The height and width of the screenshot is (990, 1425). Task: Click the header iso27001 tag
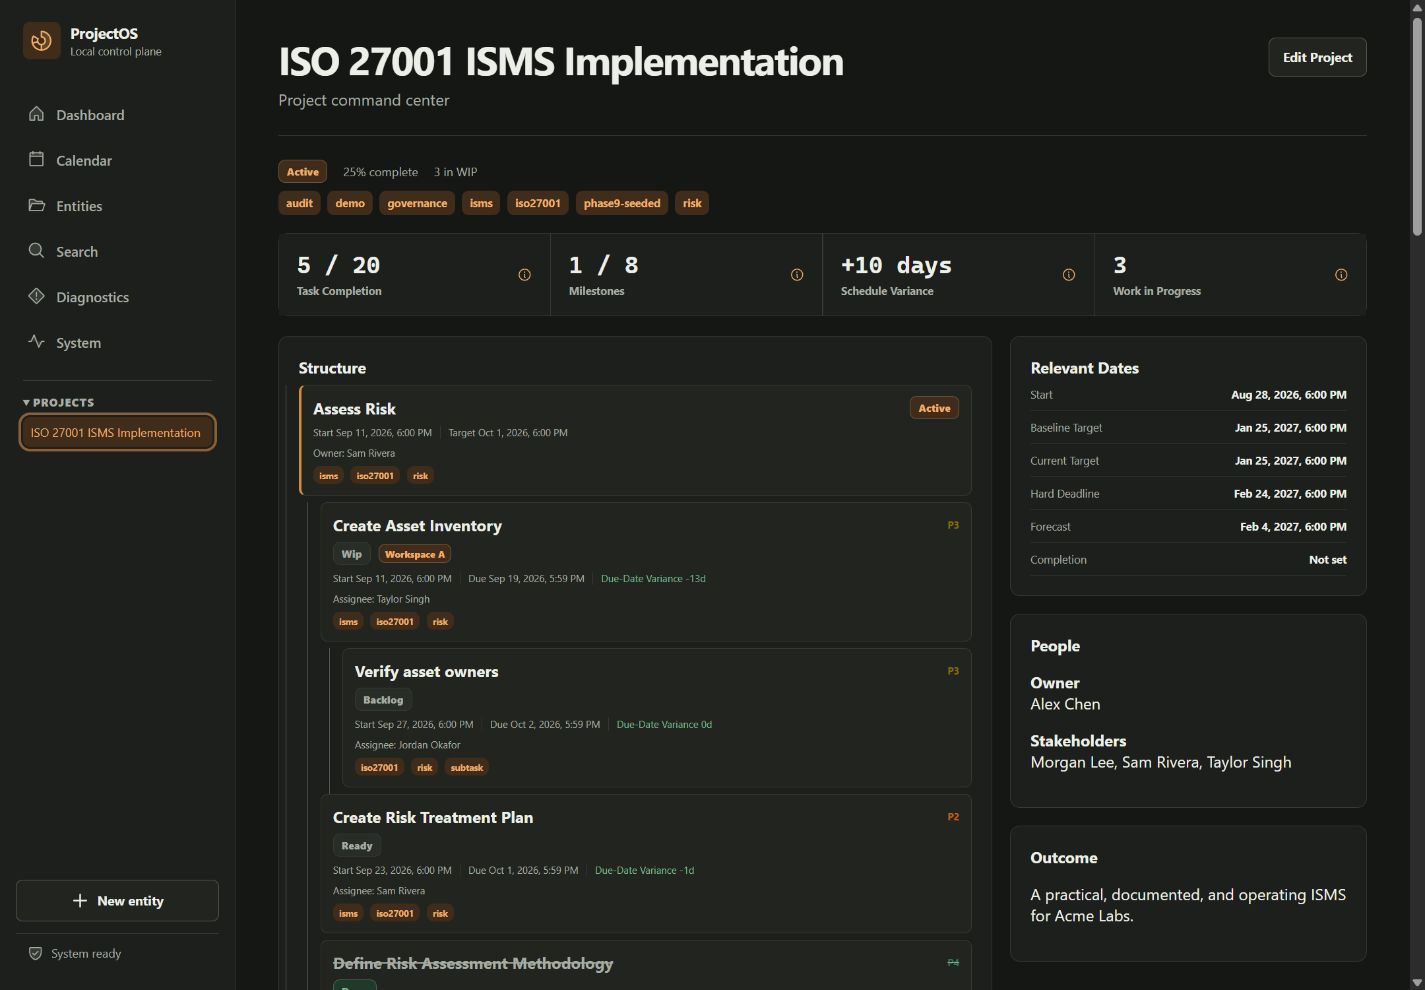coord(538,203)
